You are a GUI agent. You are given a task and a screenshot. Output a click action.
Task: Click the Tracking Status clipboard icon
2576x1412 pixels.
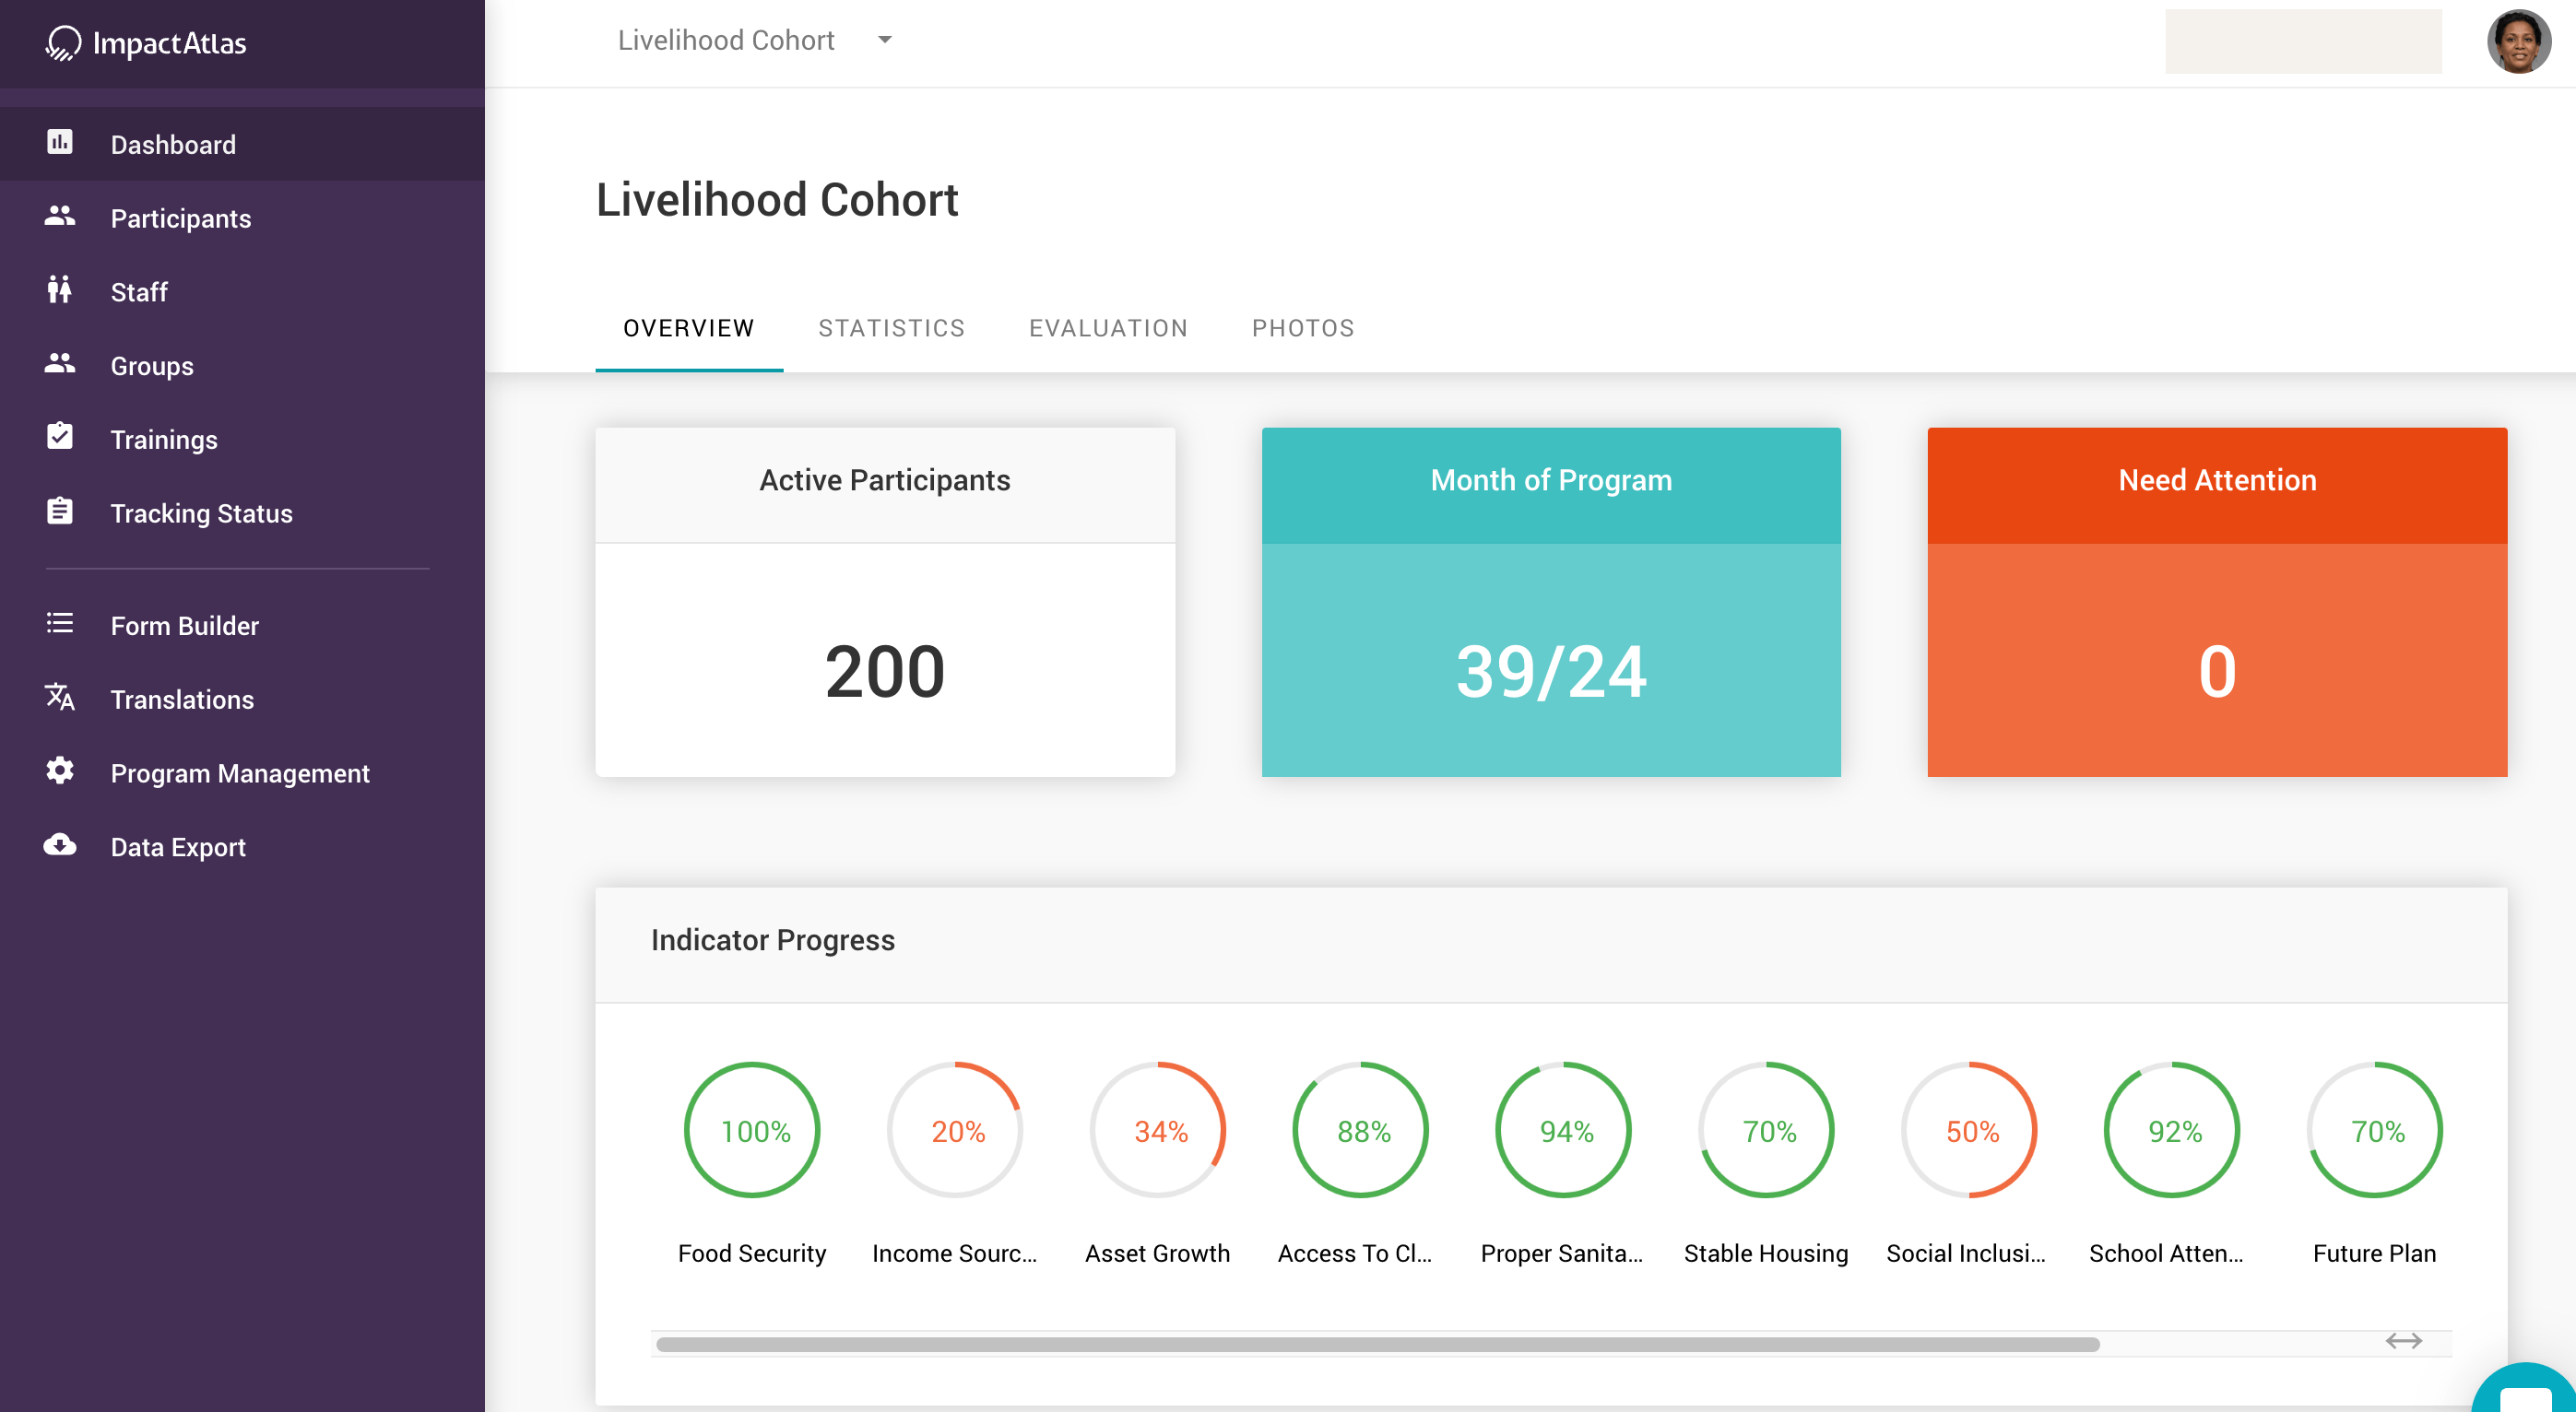pos(60,511)
